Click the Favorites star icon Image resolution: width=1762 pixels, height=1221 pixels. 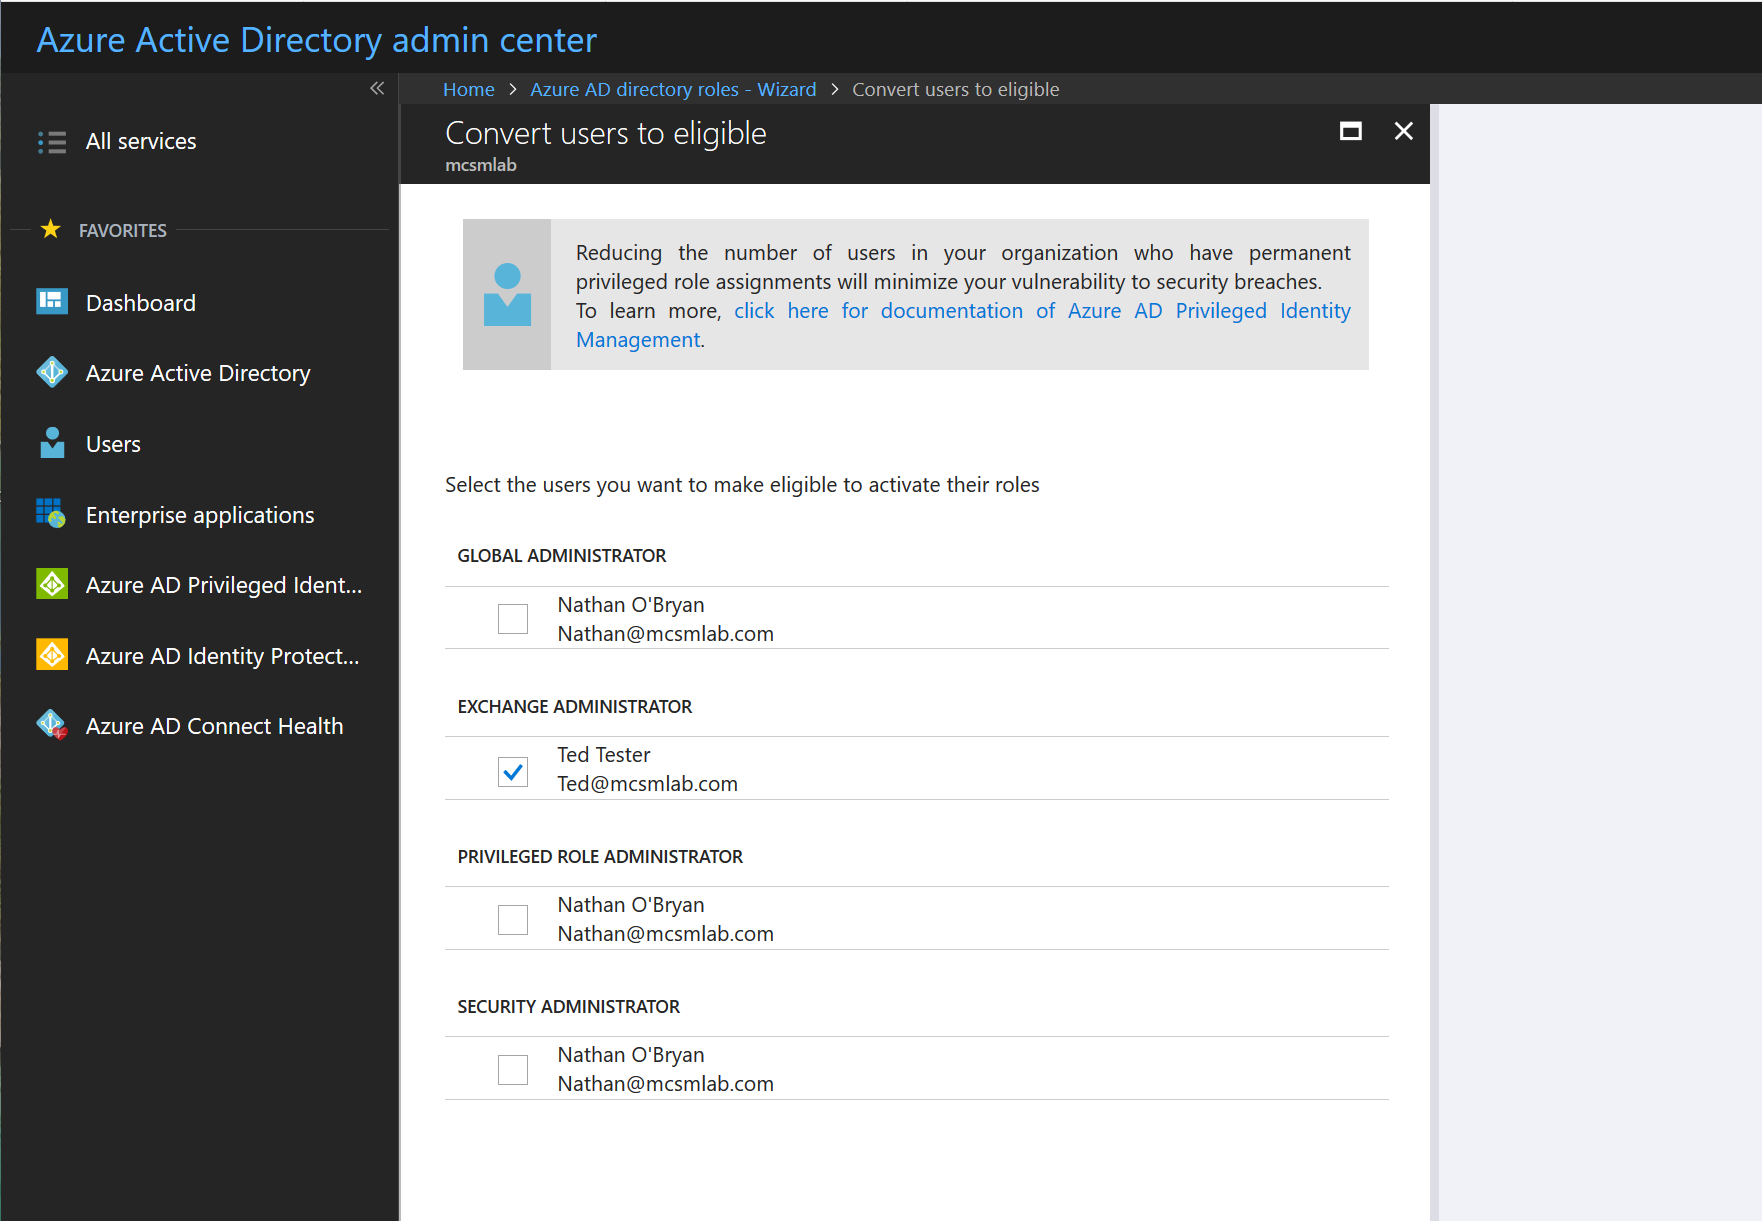[x=50, y=229]
